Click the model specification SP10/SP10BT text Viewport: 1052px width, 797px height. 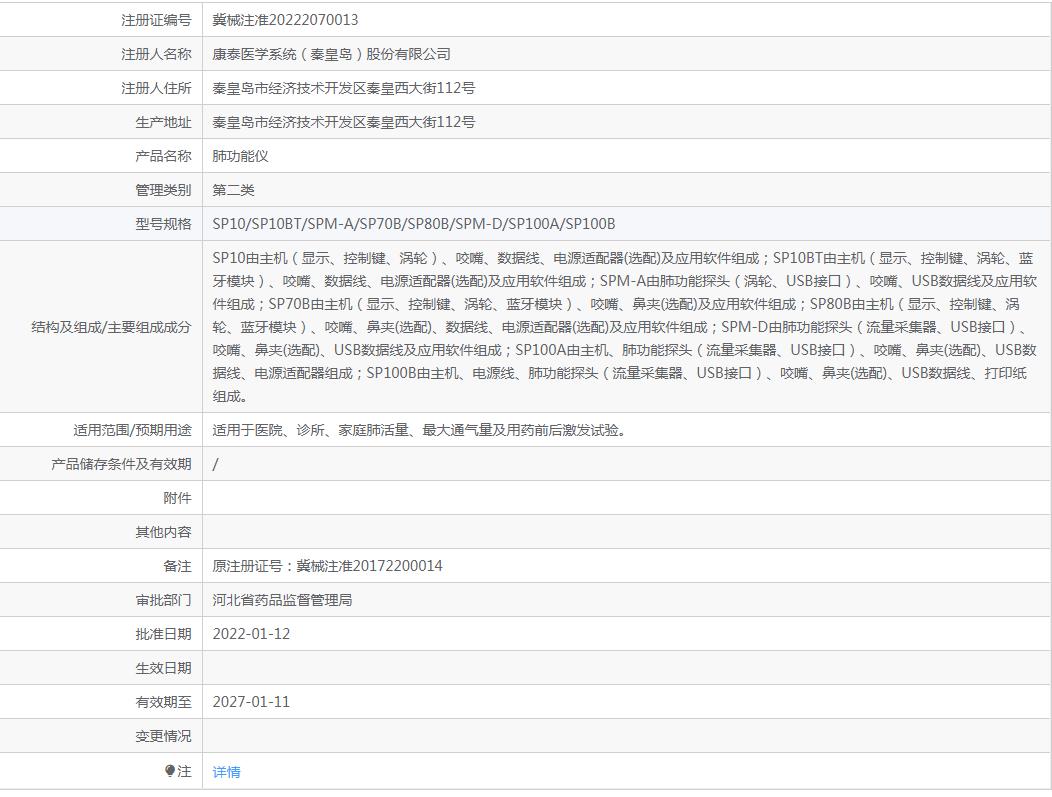413,224
